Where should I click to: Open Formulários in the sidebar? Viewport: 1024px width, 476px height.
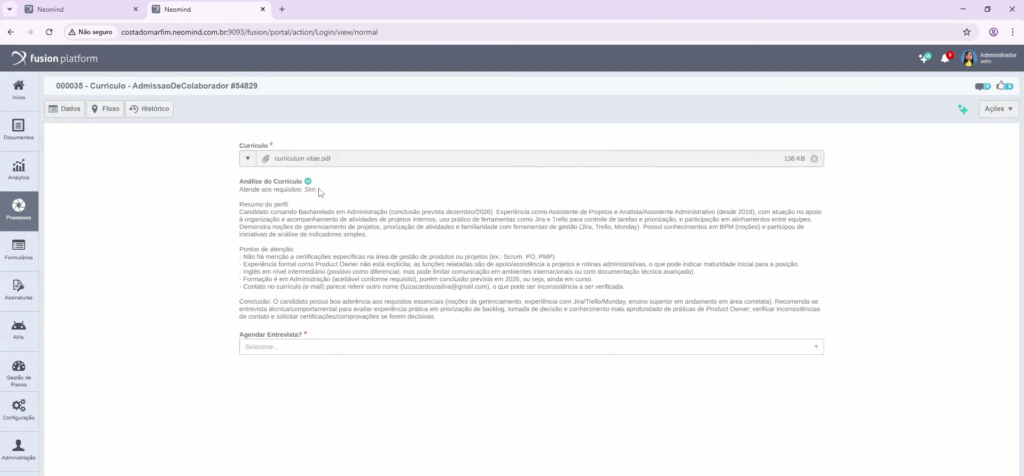(18, 249)
